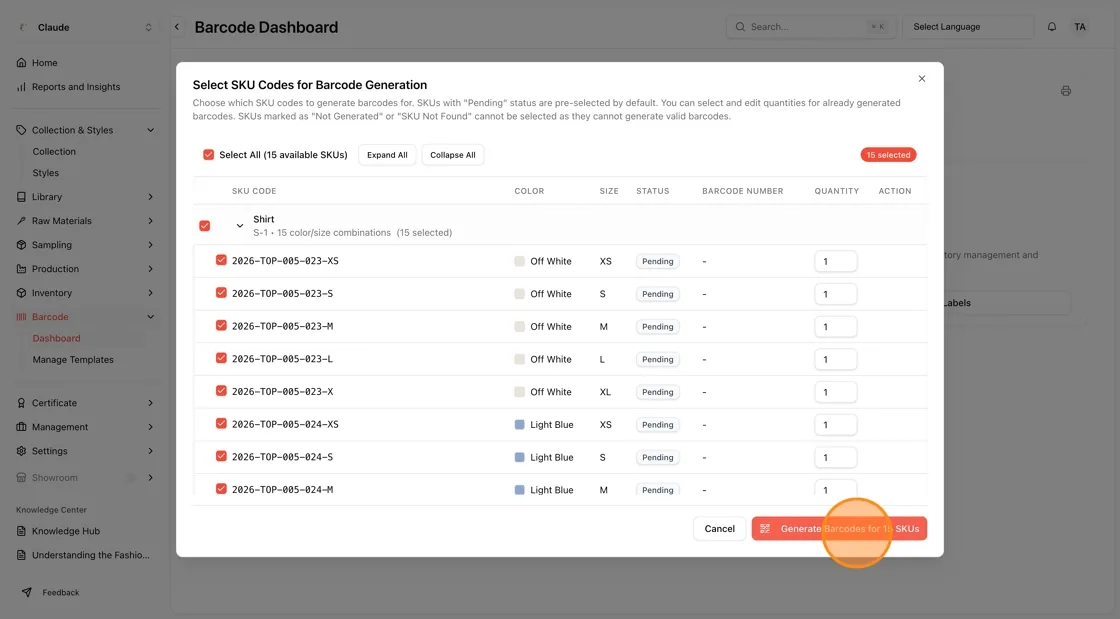The image size is (1120, 619).
Task: Go to Barcode Dashboard submenu item
Action: 56,338
